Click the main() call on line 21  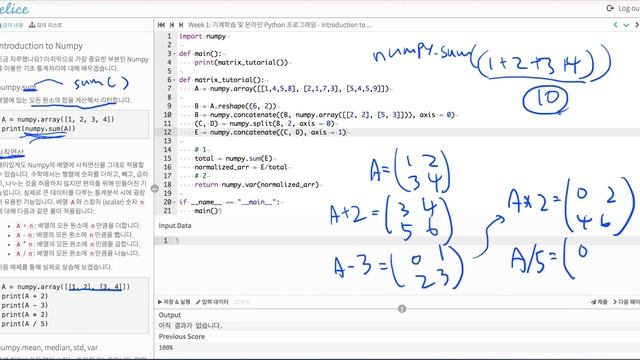point(207,211)
